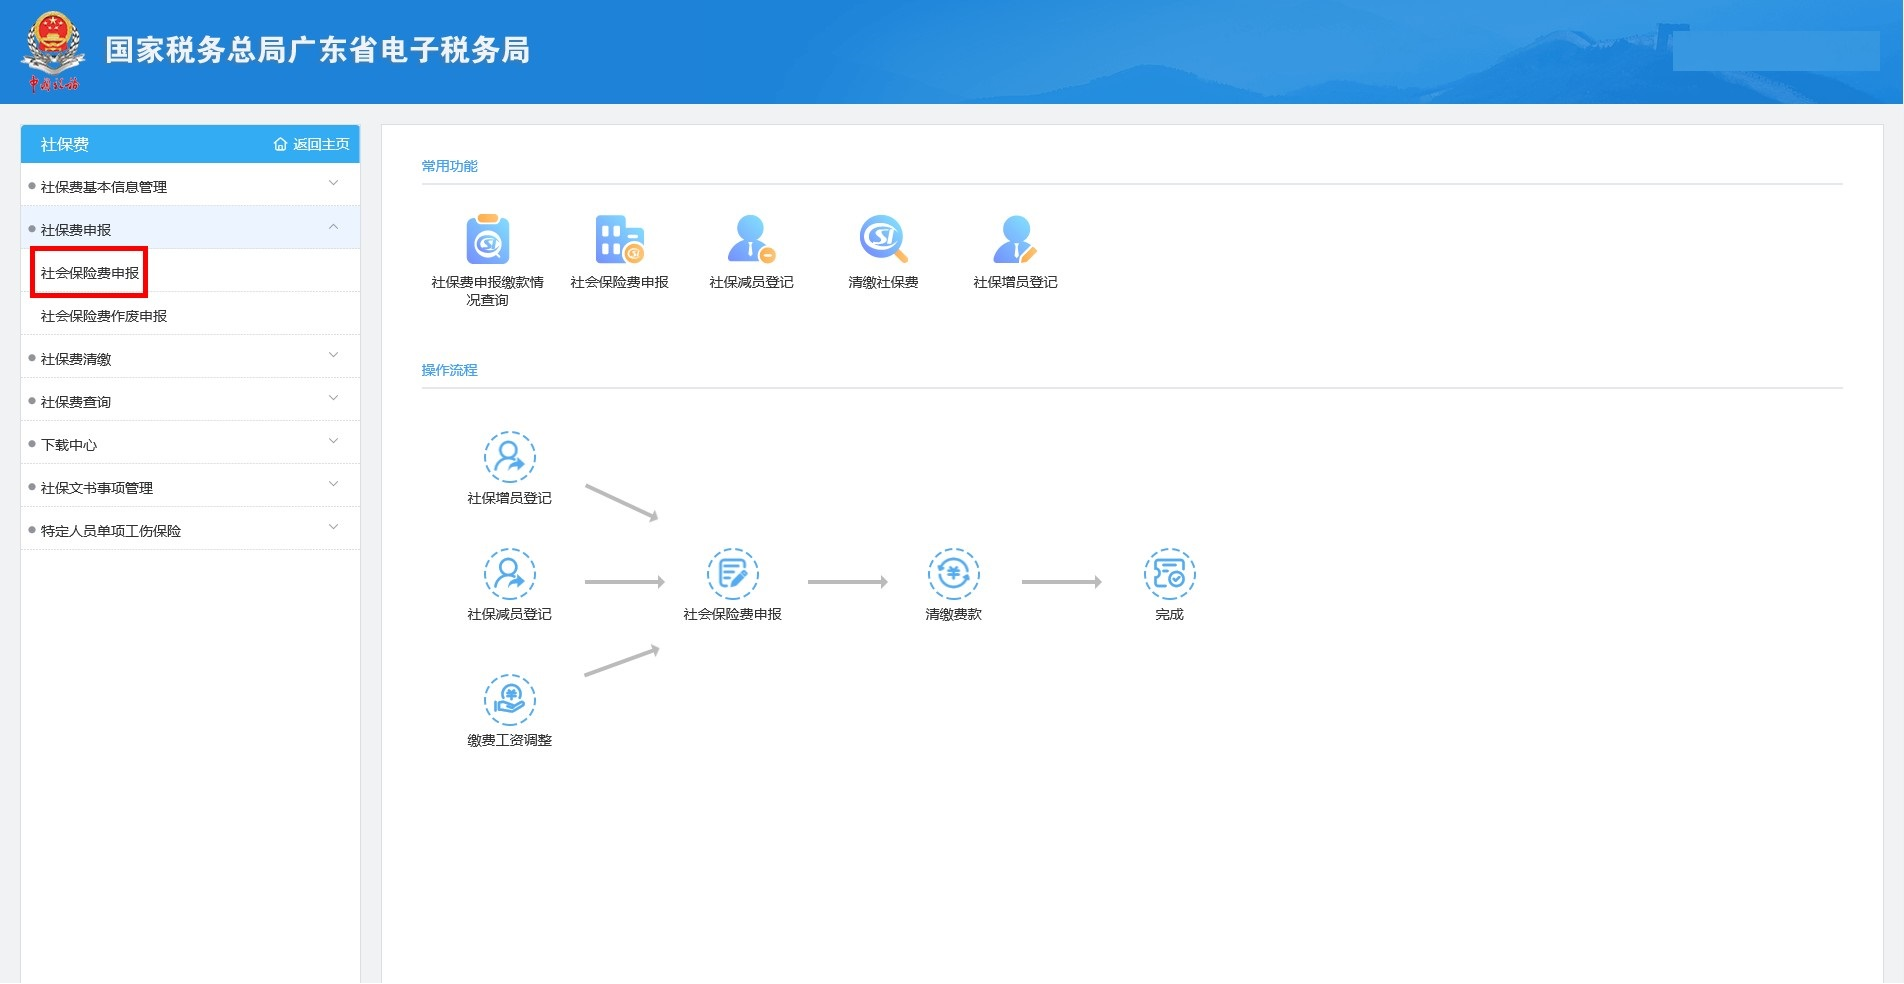Collapse the 社保费申报 section
The height and width of the screenshot is (984, 1904).
[x=190, y=229]
